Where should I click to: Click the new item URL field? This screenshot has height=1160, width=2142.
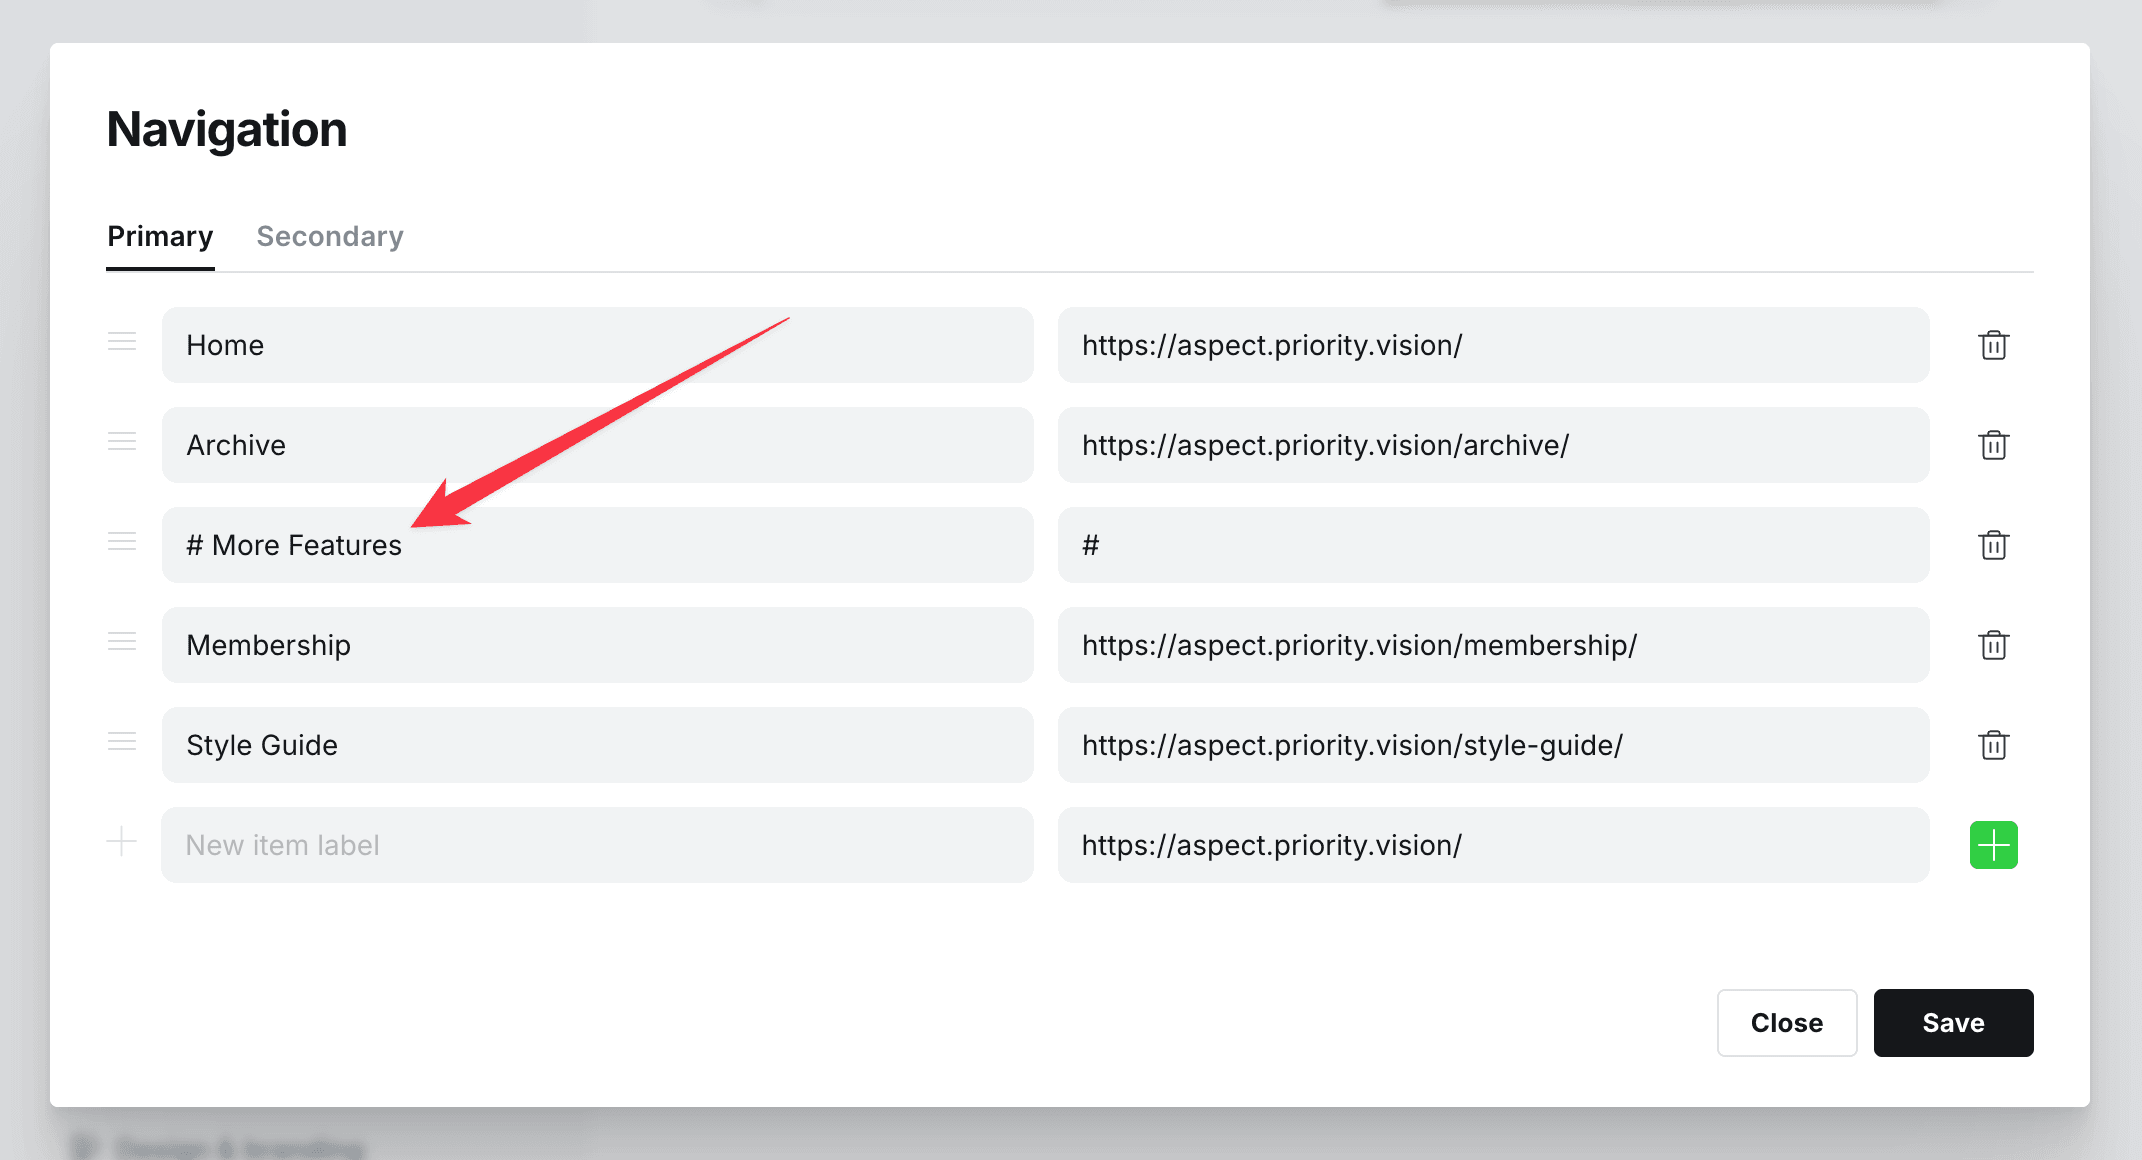pos(1493,845)
